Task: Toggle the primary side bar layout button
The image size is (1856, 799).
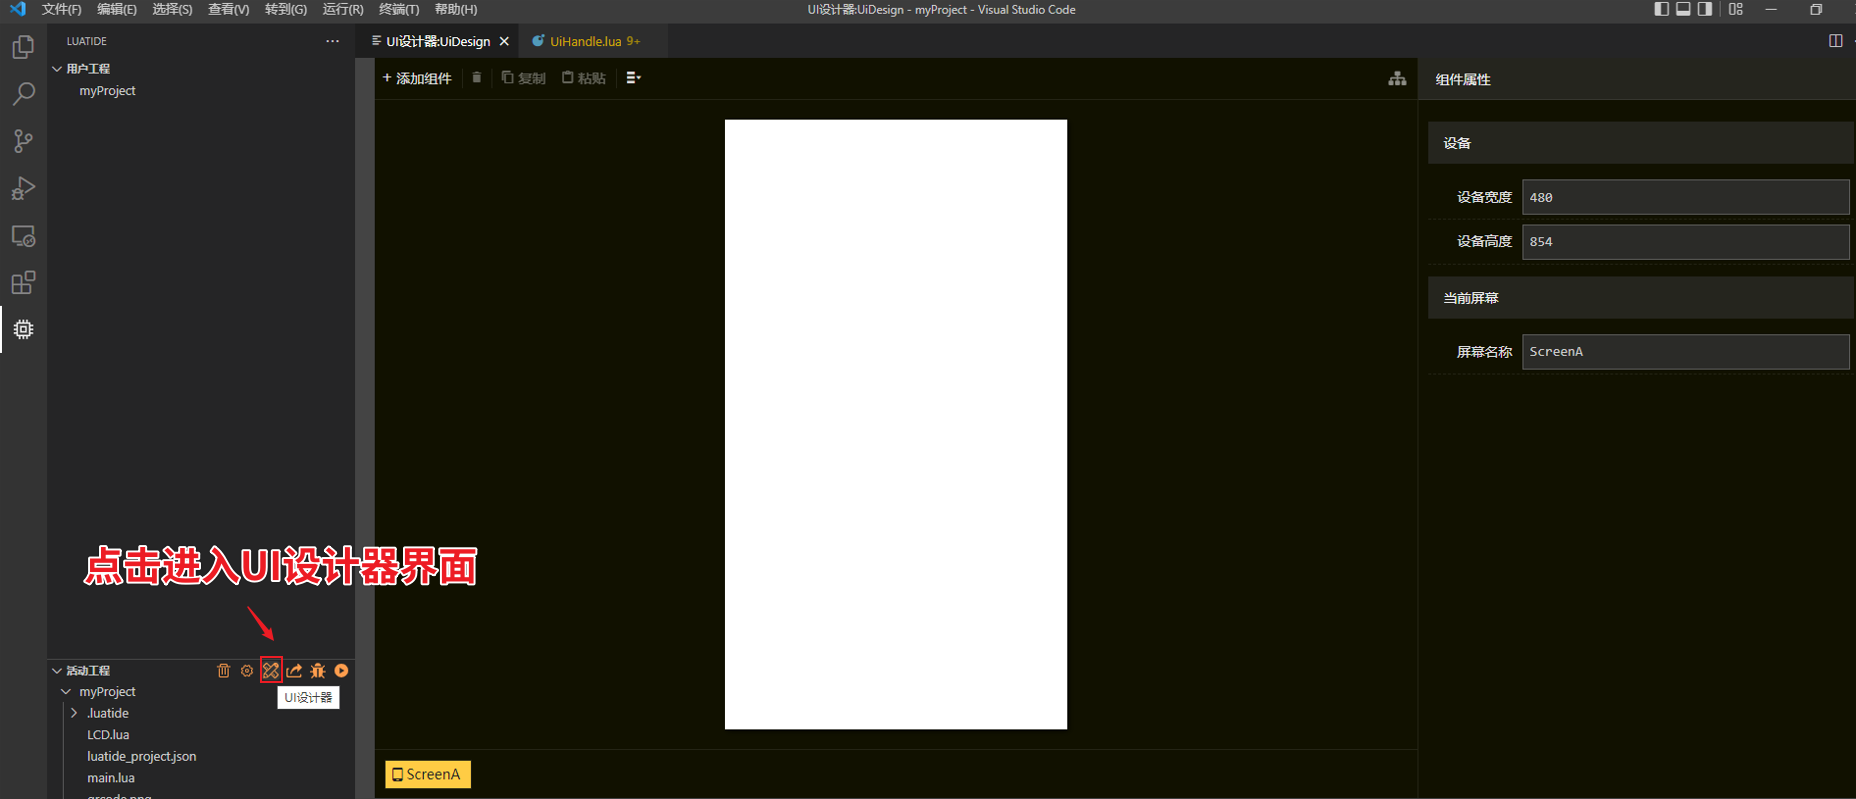Action: (x=1661, y=9)
